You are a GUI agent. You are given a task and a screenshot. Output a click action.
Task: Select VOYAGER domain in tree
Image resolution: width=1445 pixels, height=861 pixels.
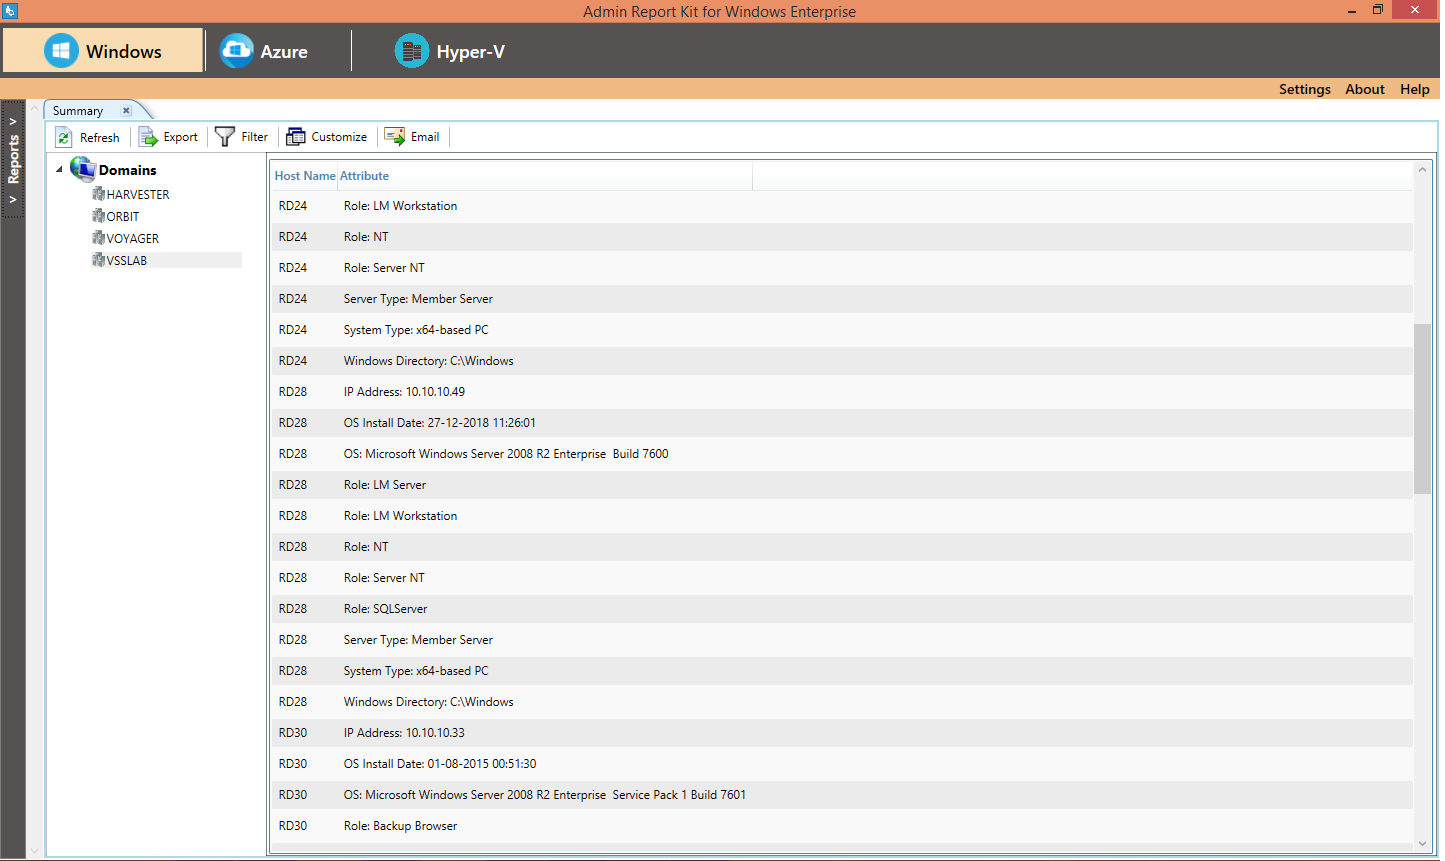[133, 238]
